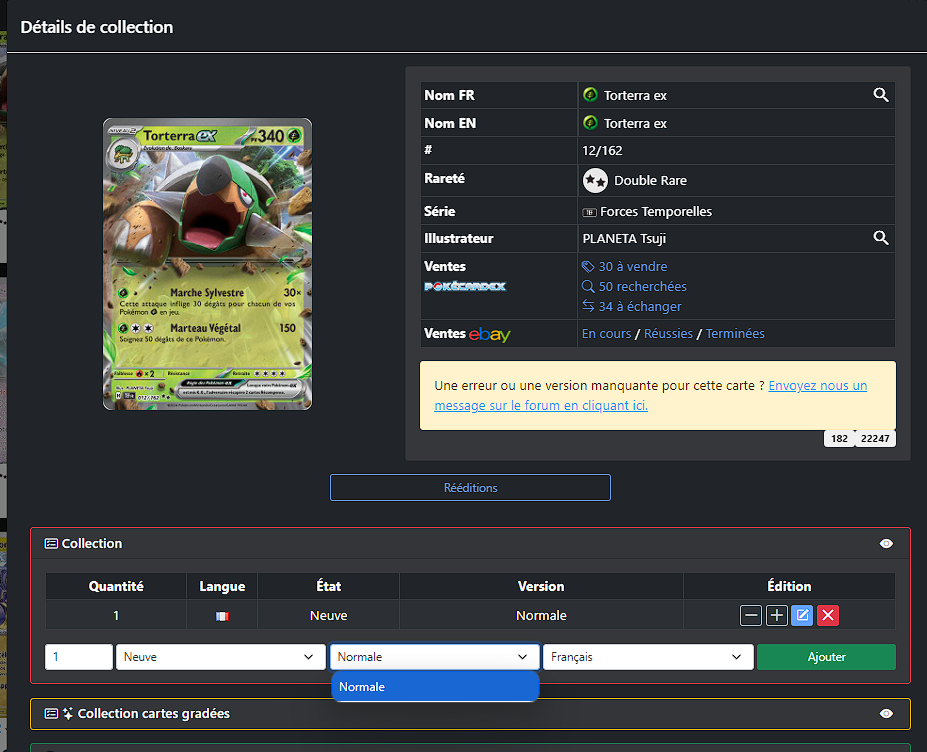Click PLANETA Tsuji illustrator name

[x=624, y=238]
